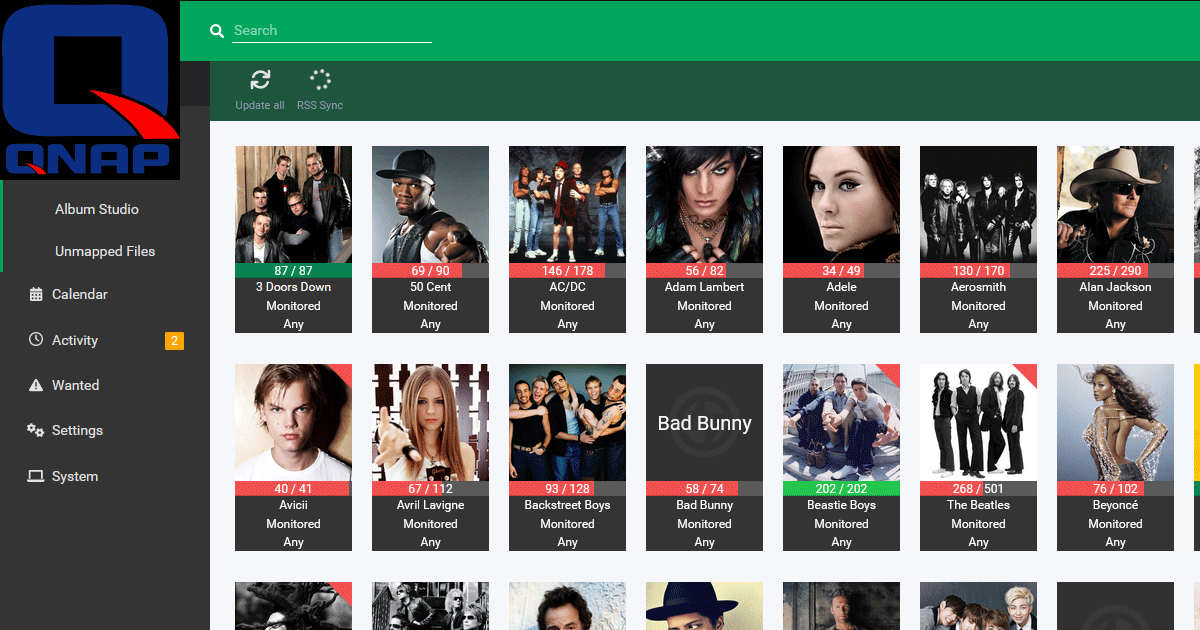Click The Beatles 268 / 501 progress bar
1200x630 pixels.
[x=978, y=489]
